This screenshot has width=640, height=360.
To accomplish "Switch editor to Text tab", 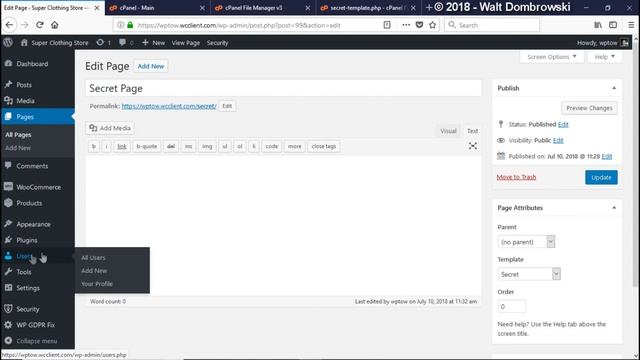I will [x=472, y=131].
